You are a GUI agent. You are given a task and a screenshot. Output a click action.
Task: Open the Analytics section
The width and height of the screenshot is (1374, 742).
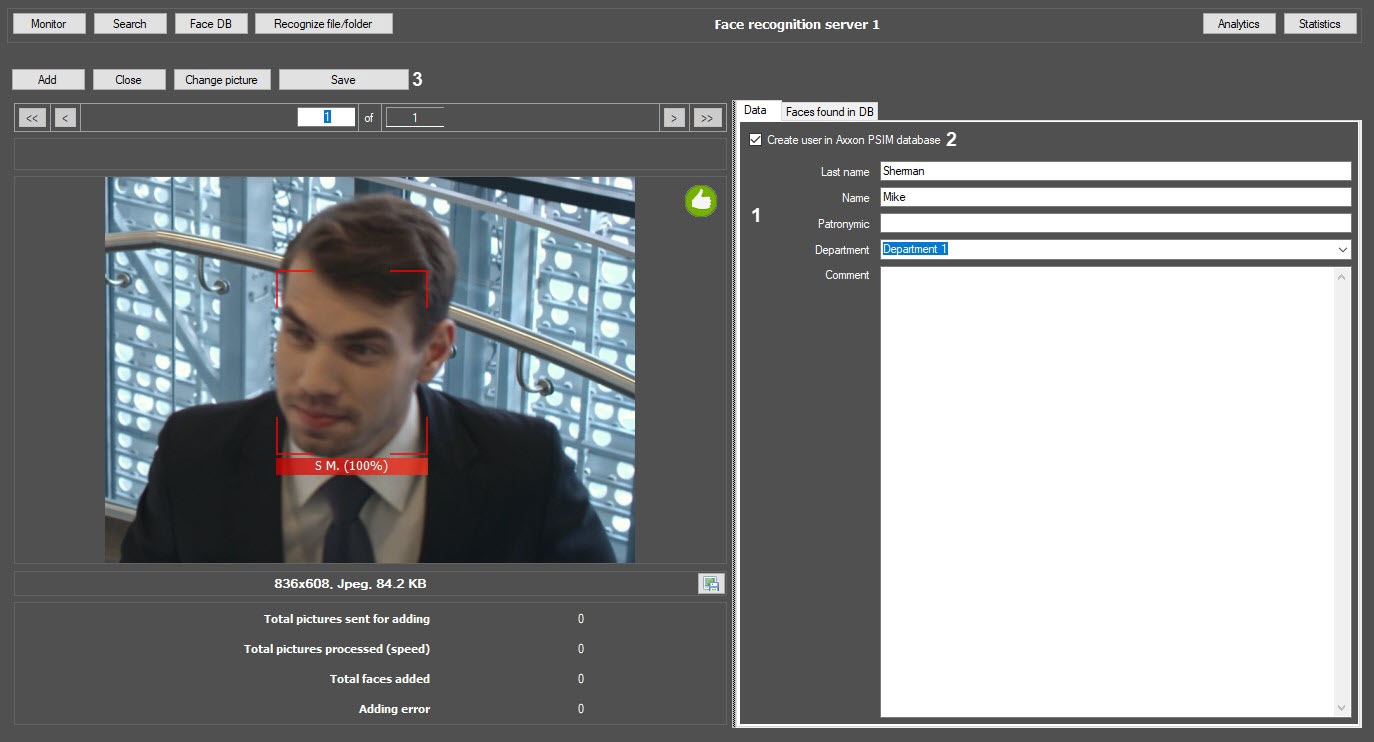[x=1238, y=24]
